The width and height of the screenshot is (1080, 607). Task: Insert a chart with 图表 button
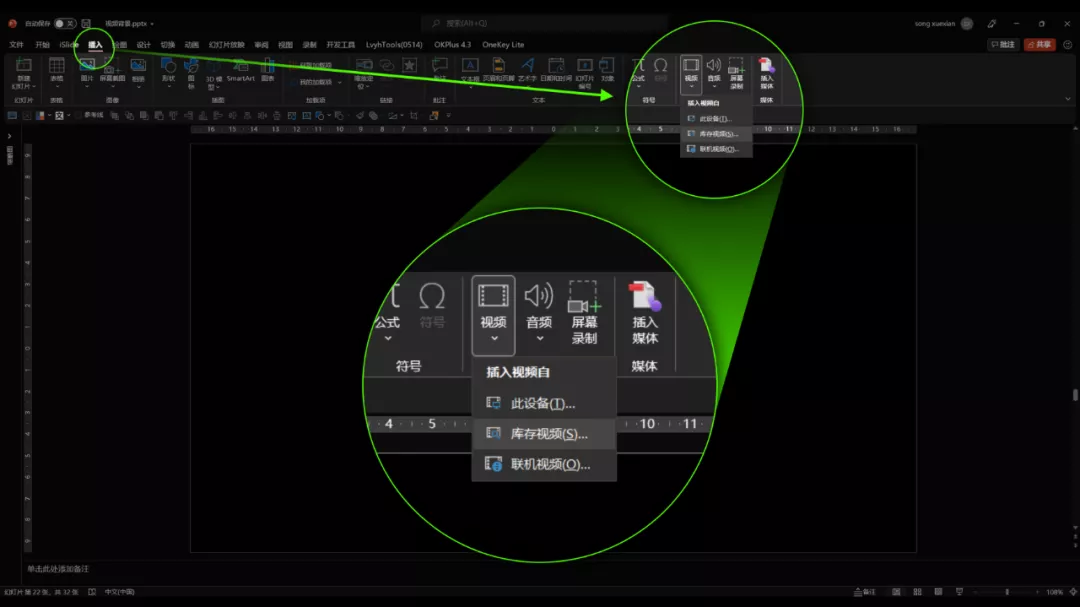coord(268,70)
